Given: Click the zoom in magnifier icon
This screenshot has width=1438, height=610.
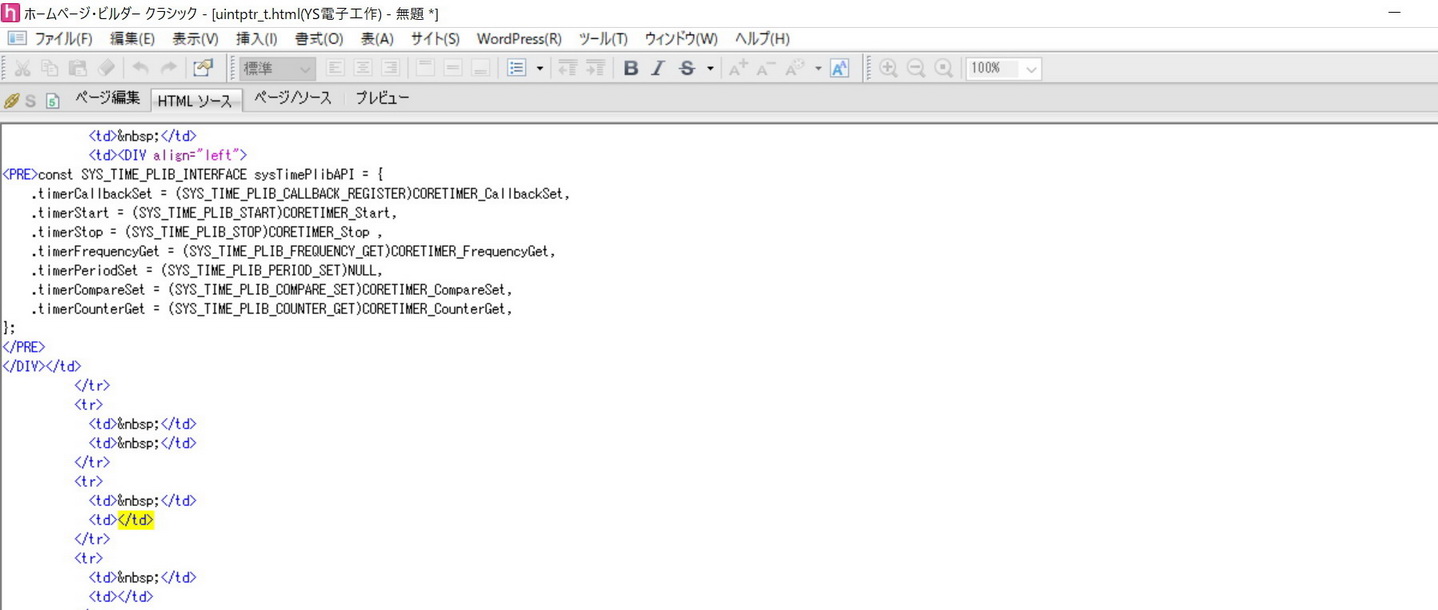Looking at the screenshot, I should click(888, 68).
